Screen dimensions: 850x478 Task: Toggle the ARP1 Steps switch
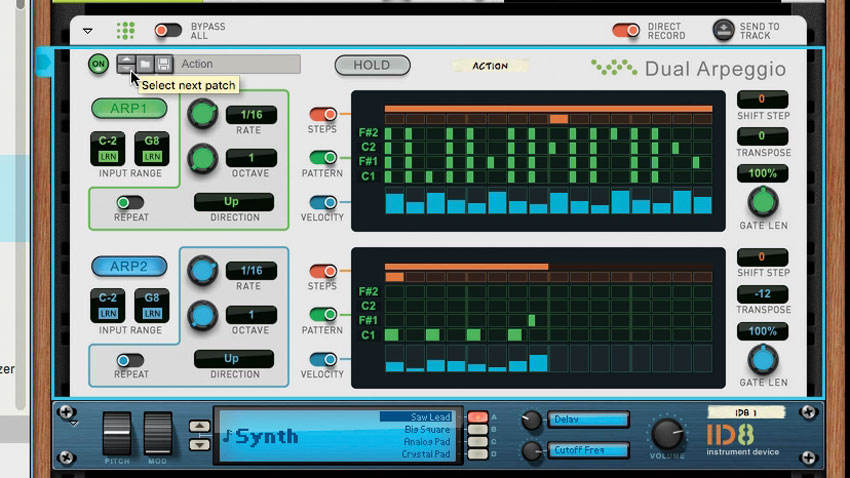point(323,114)
